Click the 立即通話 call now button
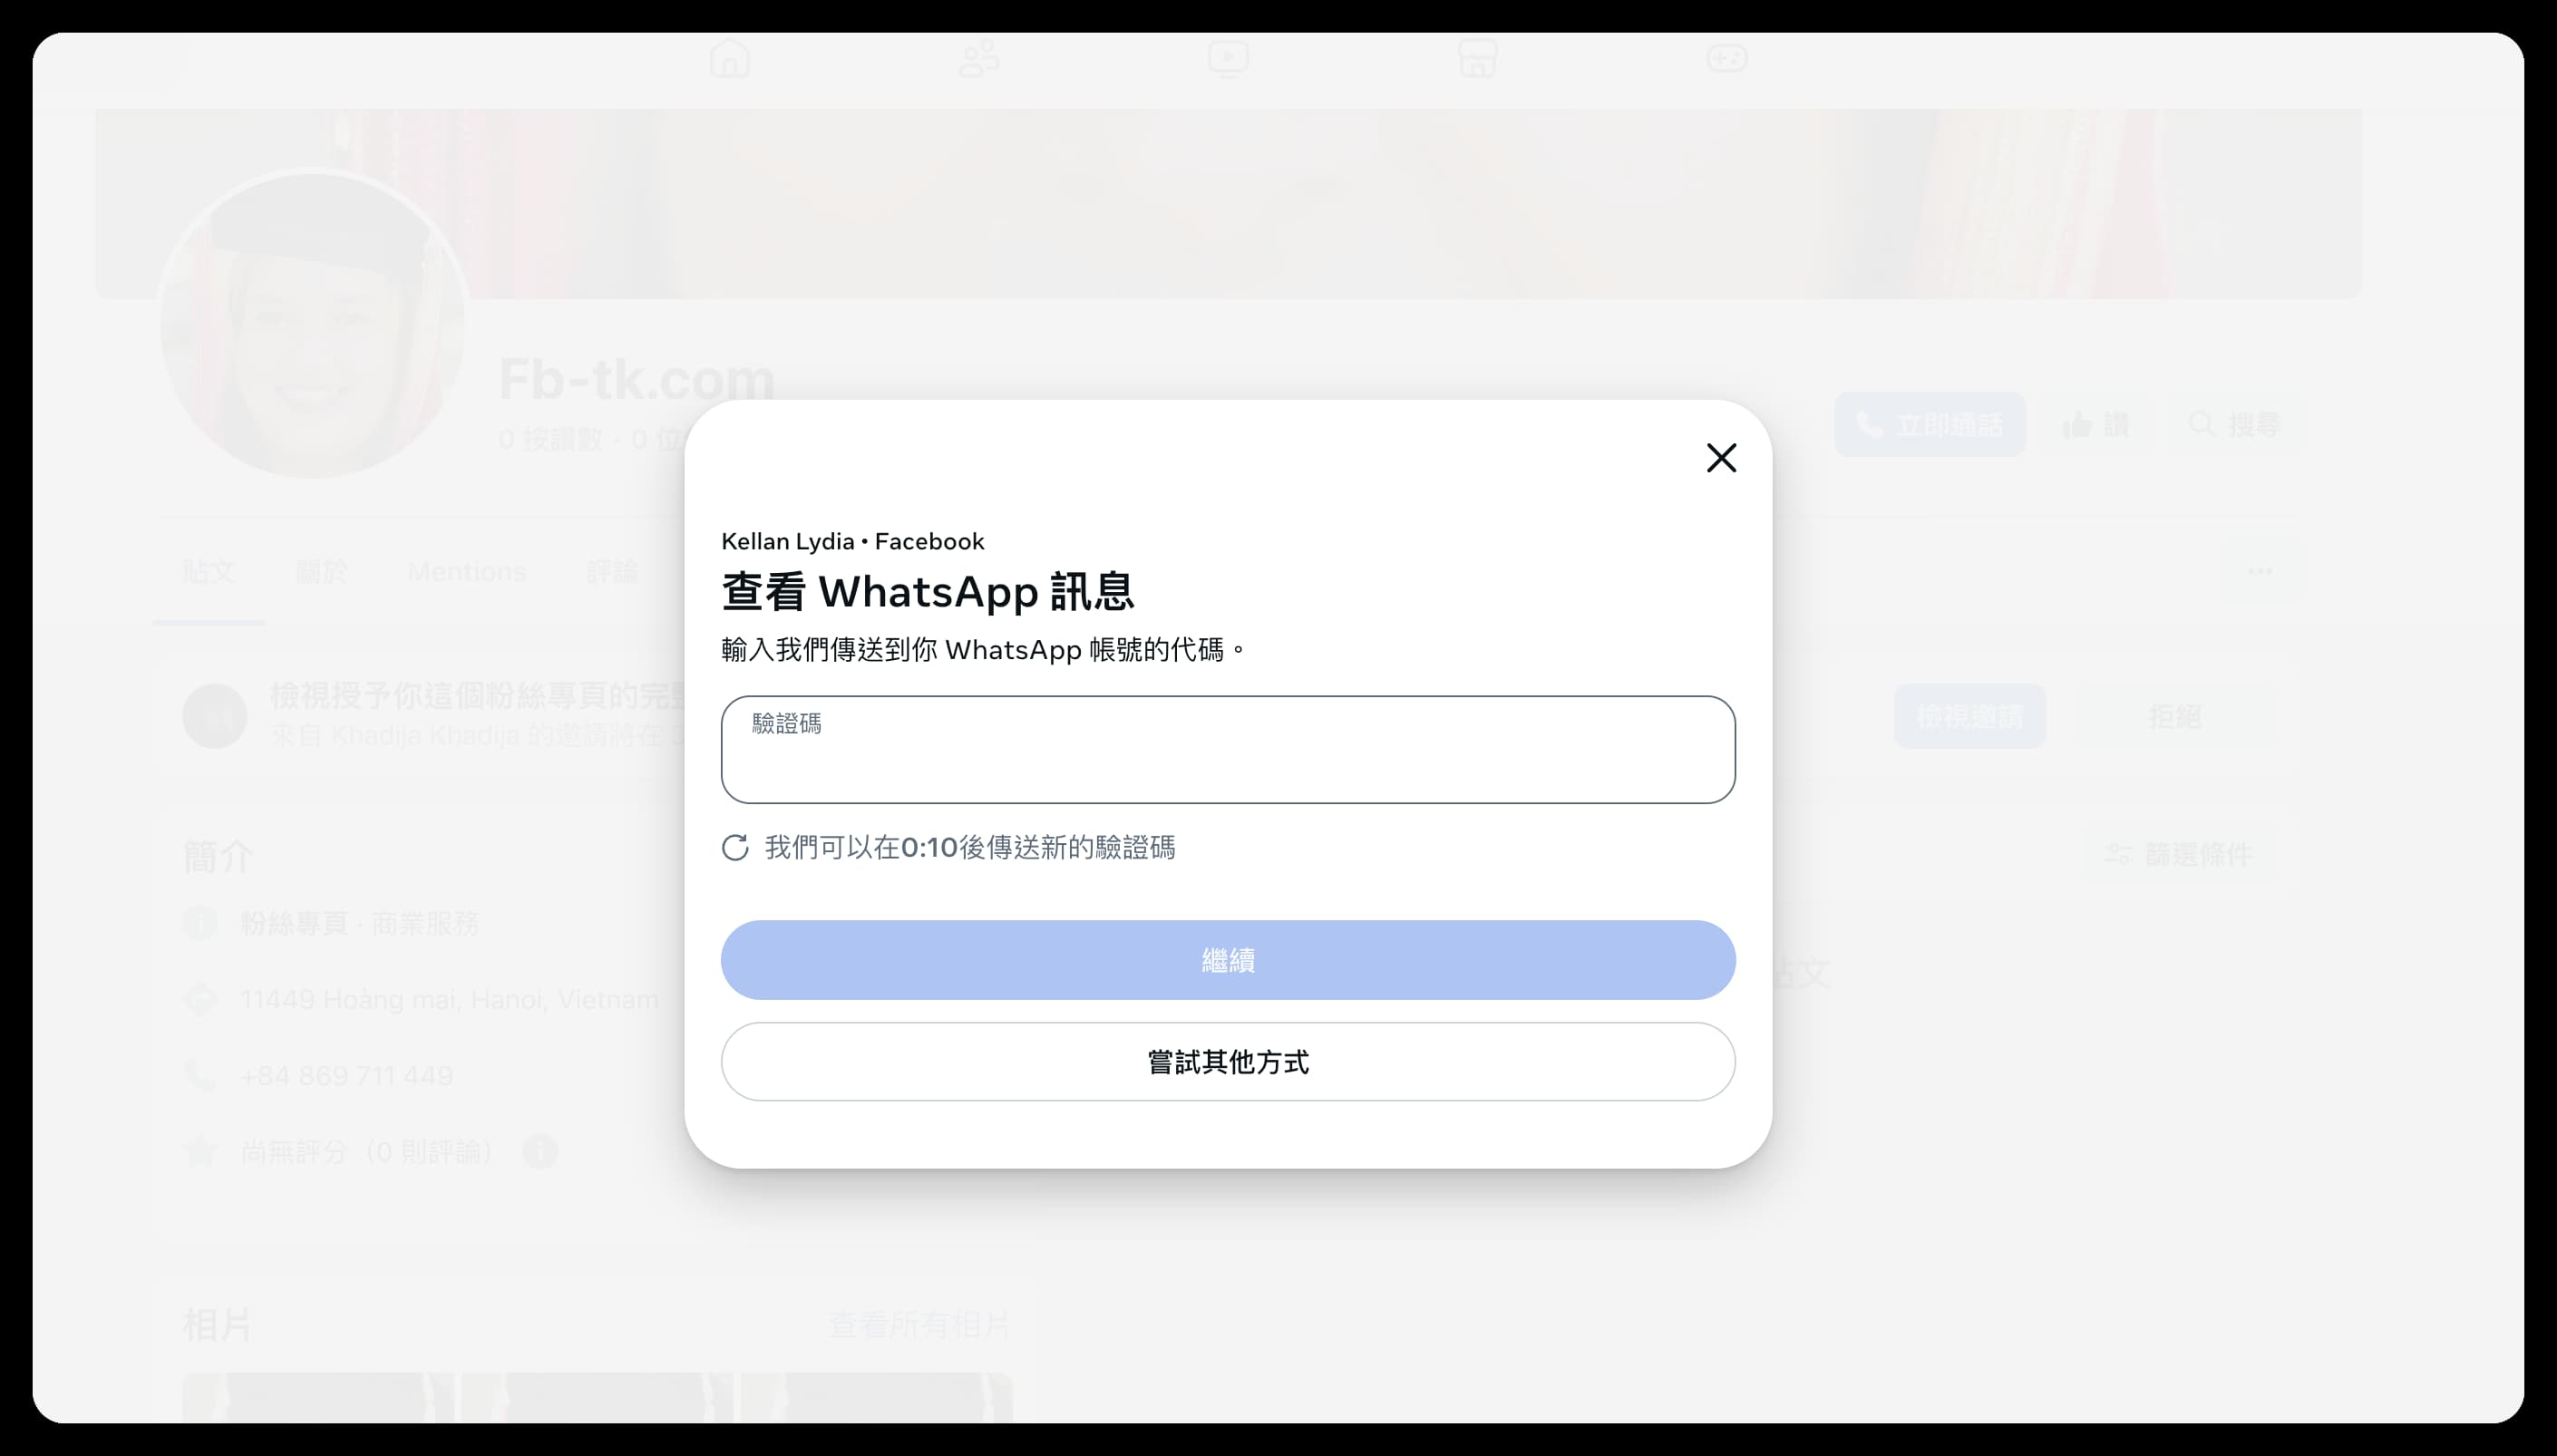This screenshot has width=2557, height=1456. click(x=1930, y=425)
